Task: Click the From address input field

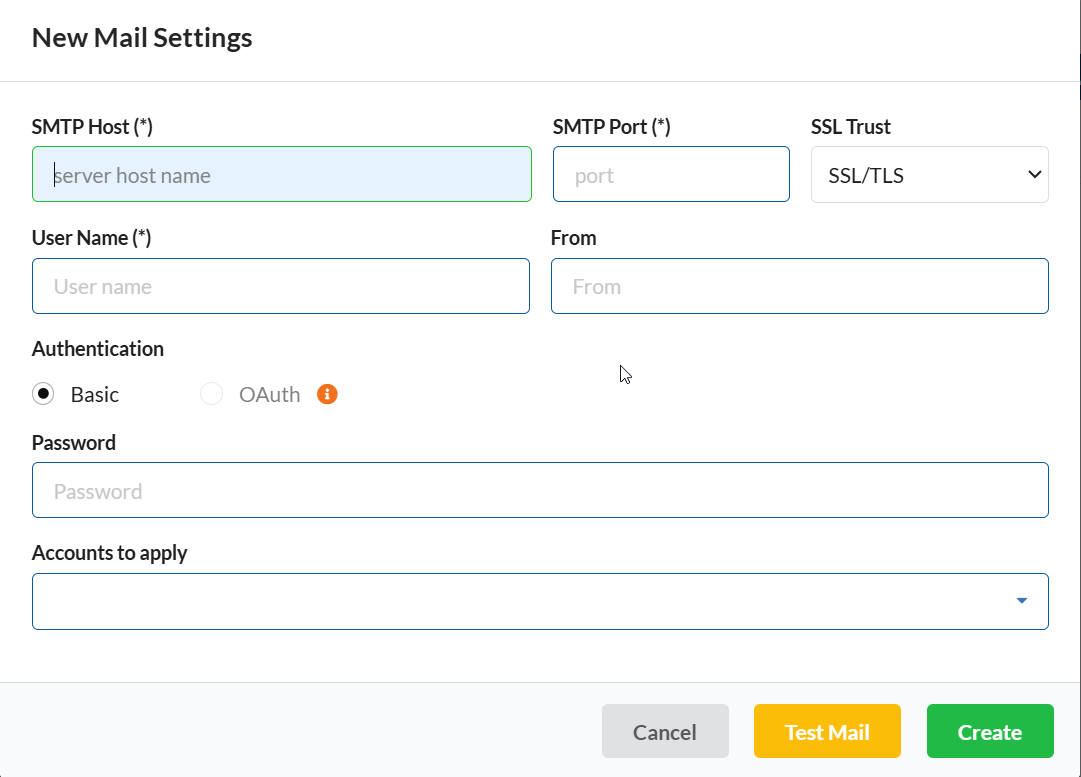Action: [x=799, y=286]
